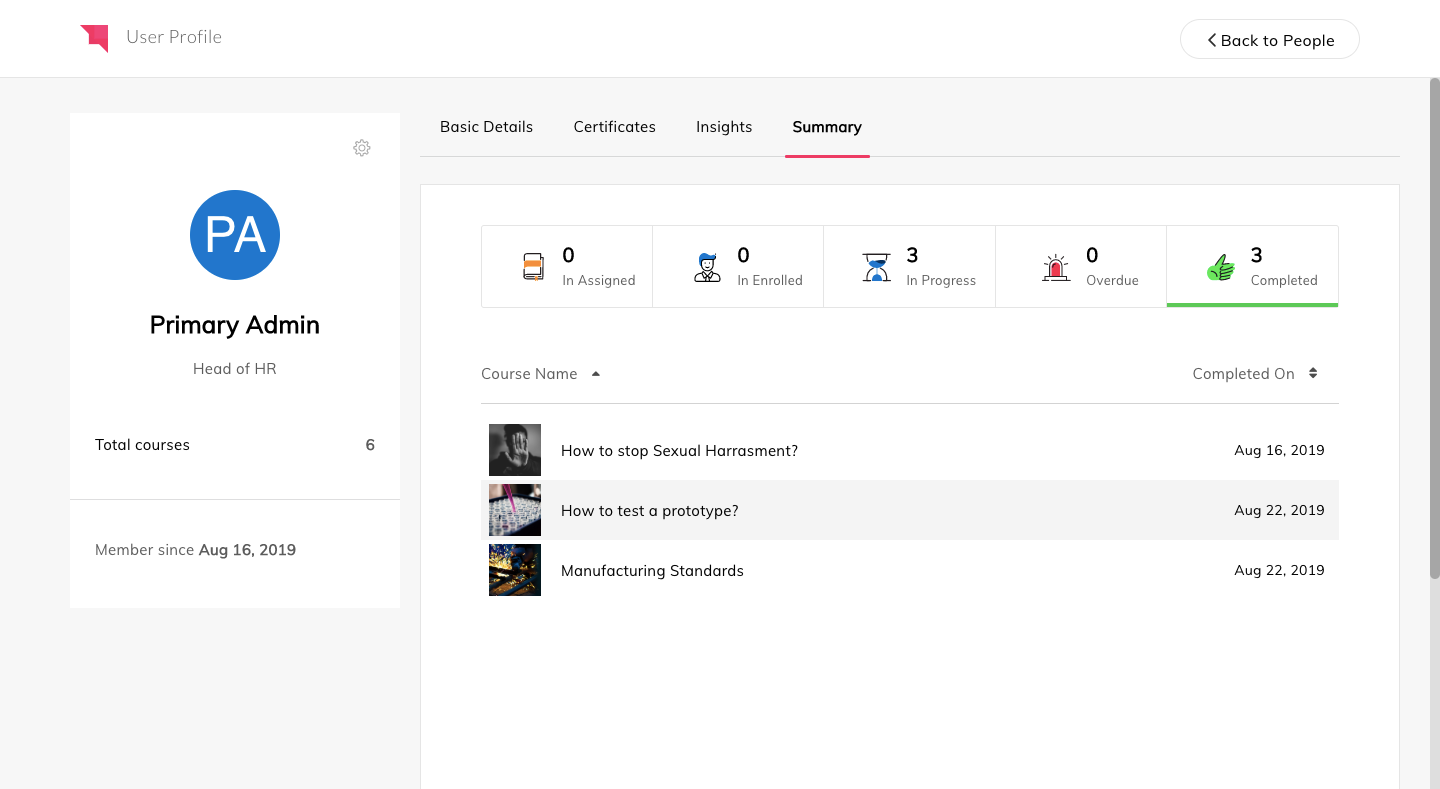Select the Insights tab
This screenshot has height=789, width=1440.
point(724,127)
